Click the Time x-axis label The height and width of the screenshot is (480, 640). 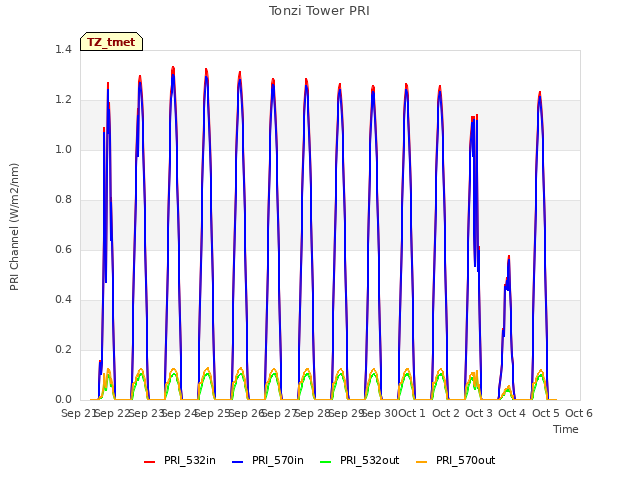point(566,429)
